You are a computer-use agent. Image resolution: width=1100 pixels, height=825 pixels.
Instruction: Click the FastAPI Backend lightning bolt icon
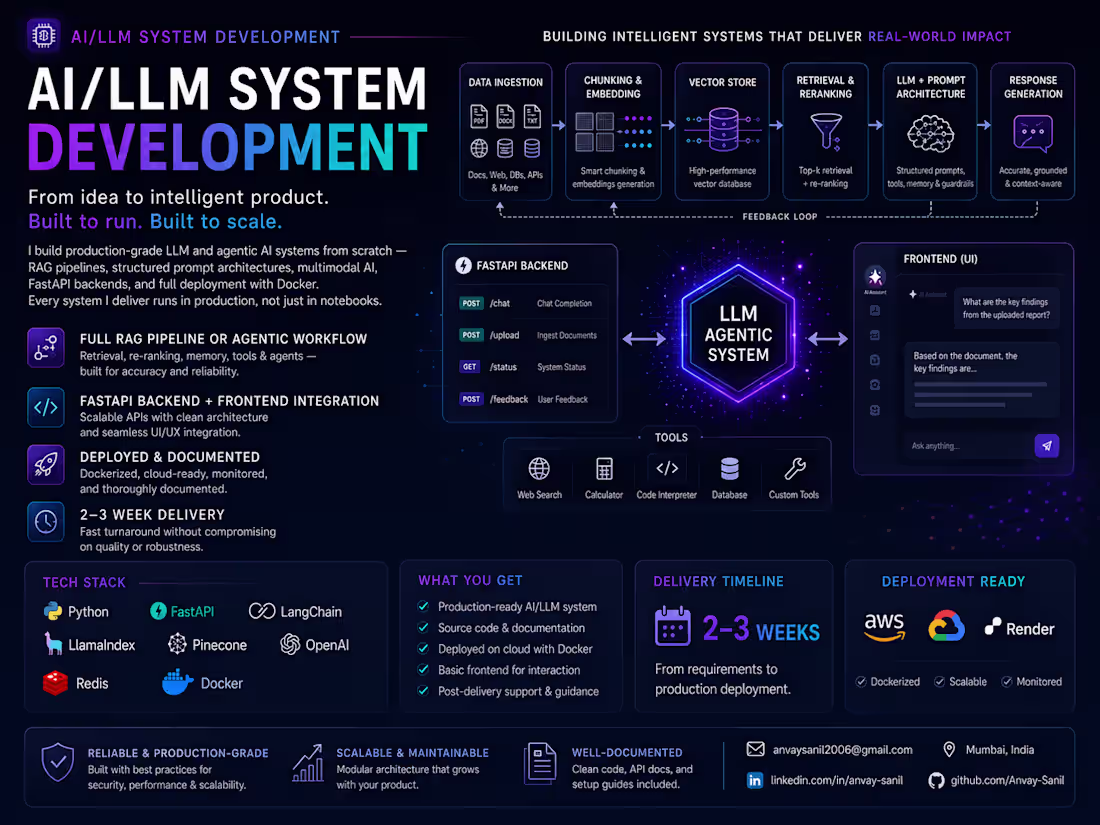click(x=463, y=265)
